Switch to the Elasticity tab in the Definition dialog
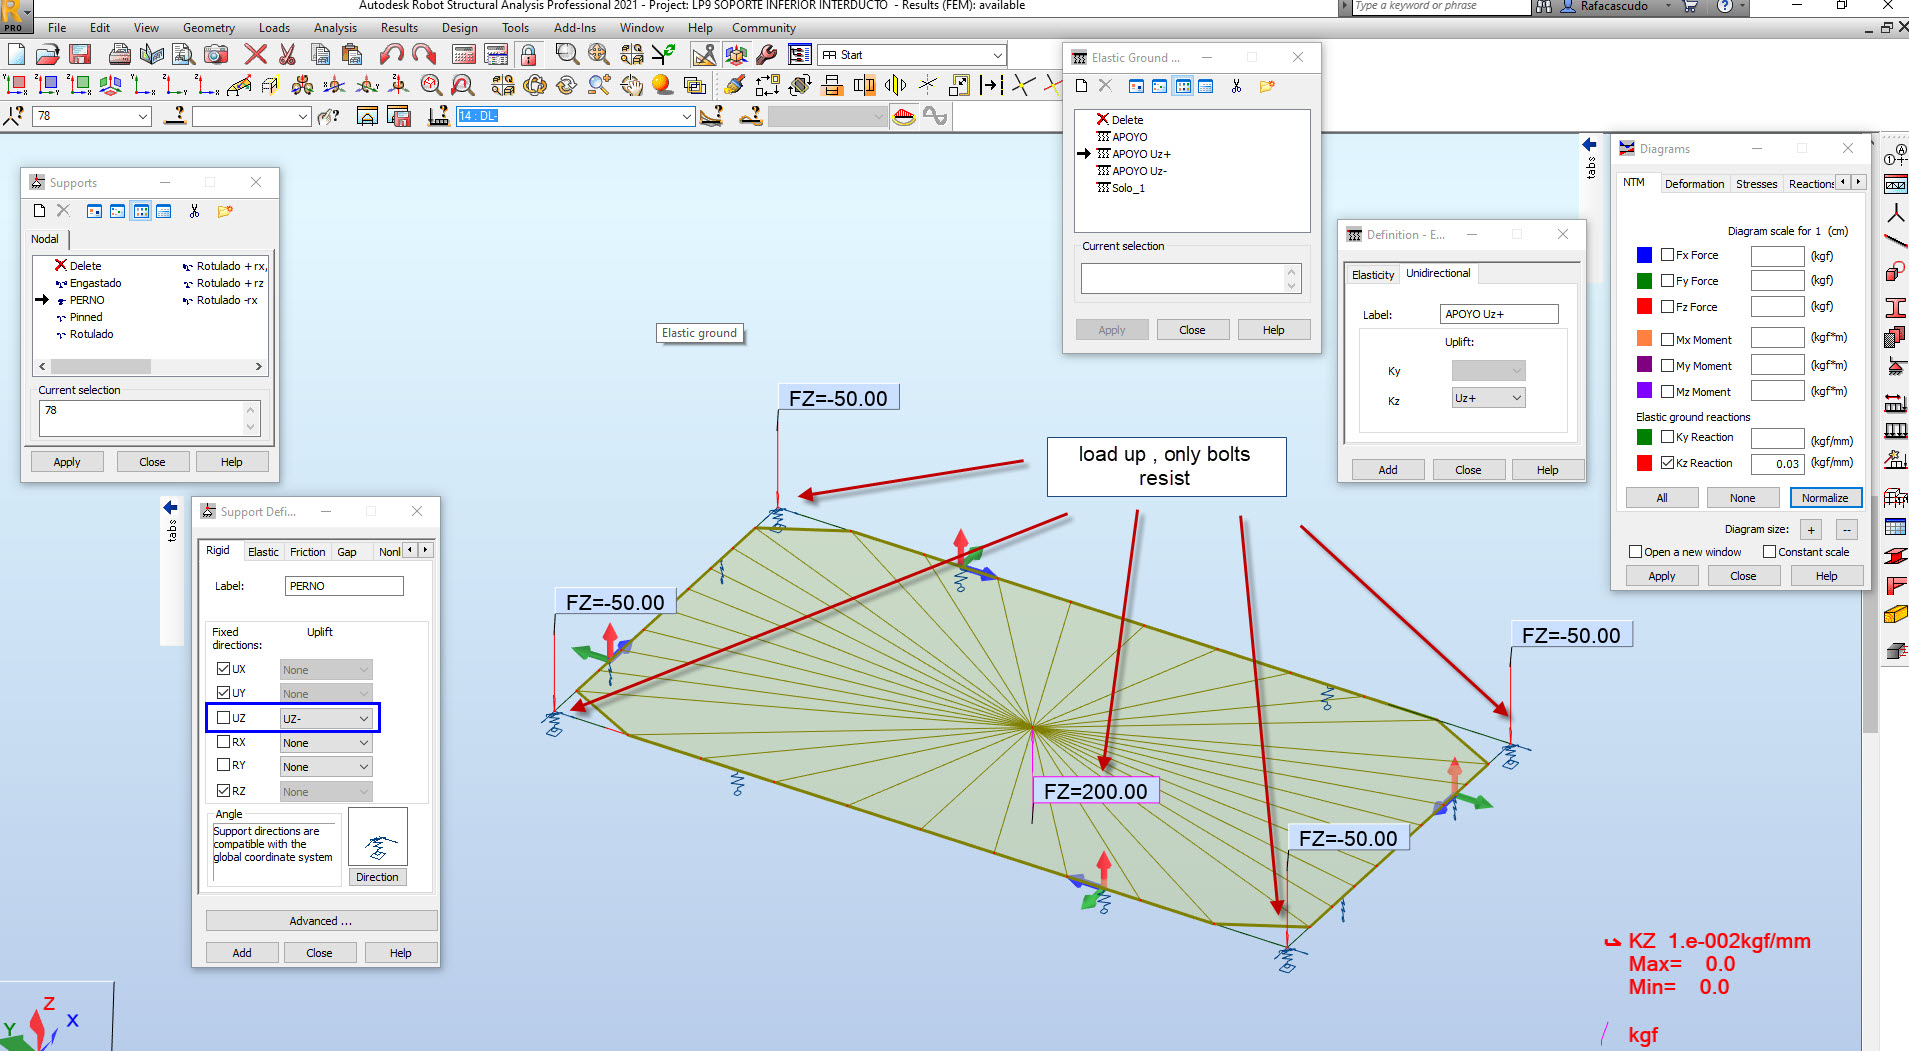The width and height of the screenshot is (1909, 1051). (x=1372, y=274)
